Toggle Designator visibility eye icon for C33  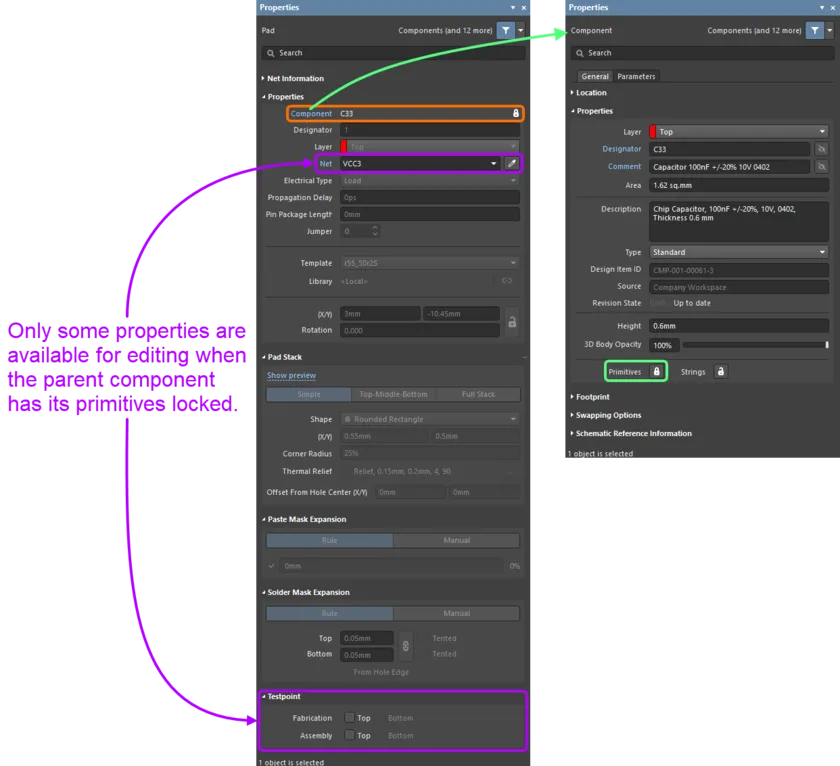[821, 149]
